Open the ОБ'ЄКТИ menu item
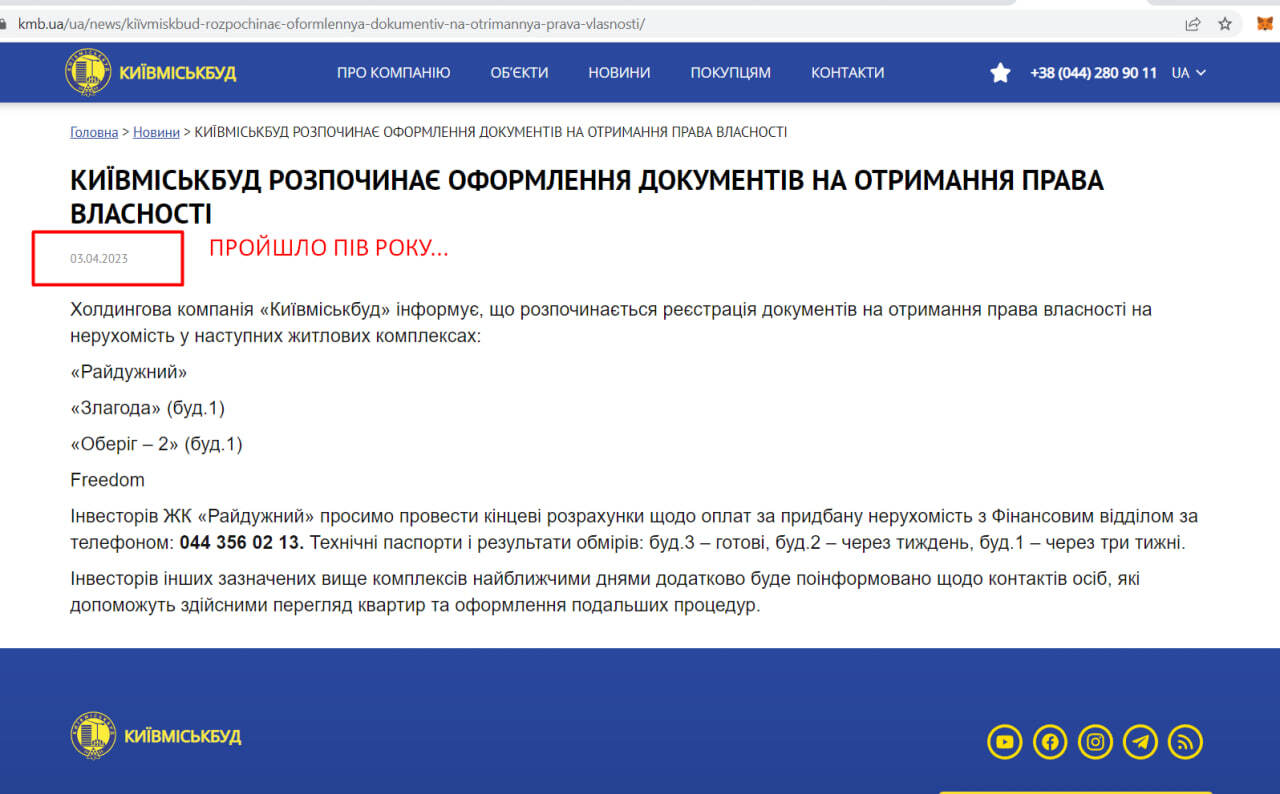 [x=519, y=73]
